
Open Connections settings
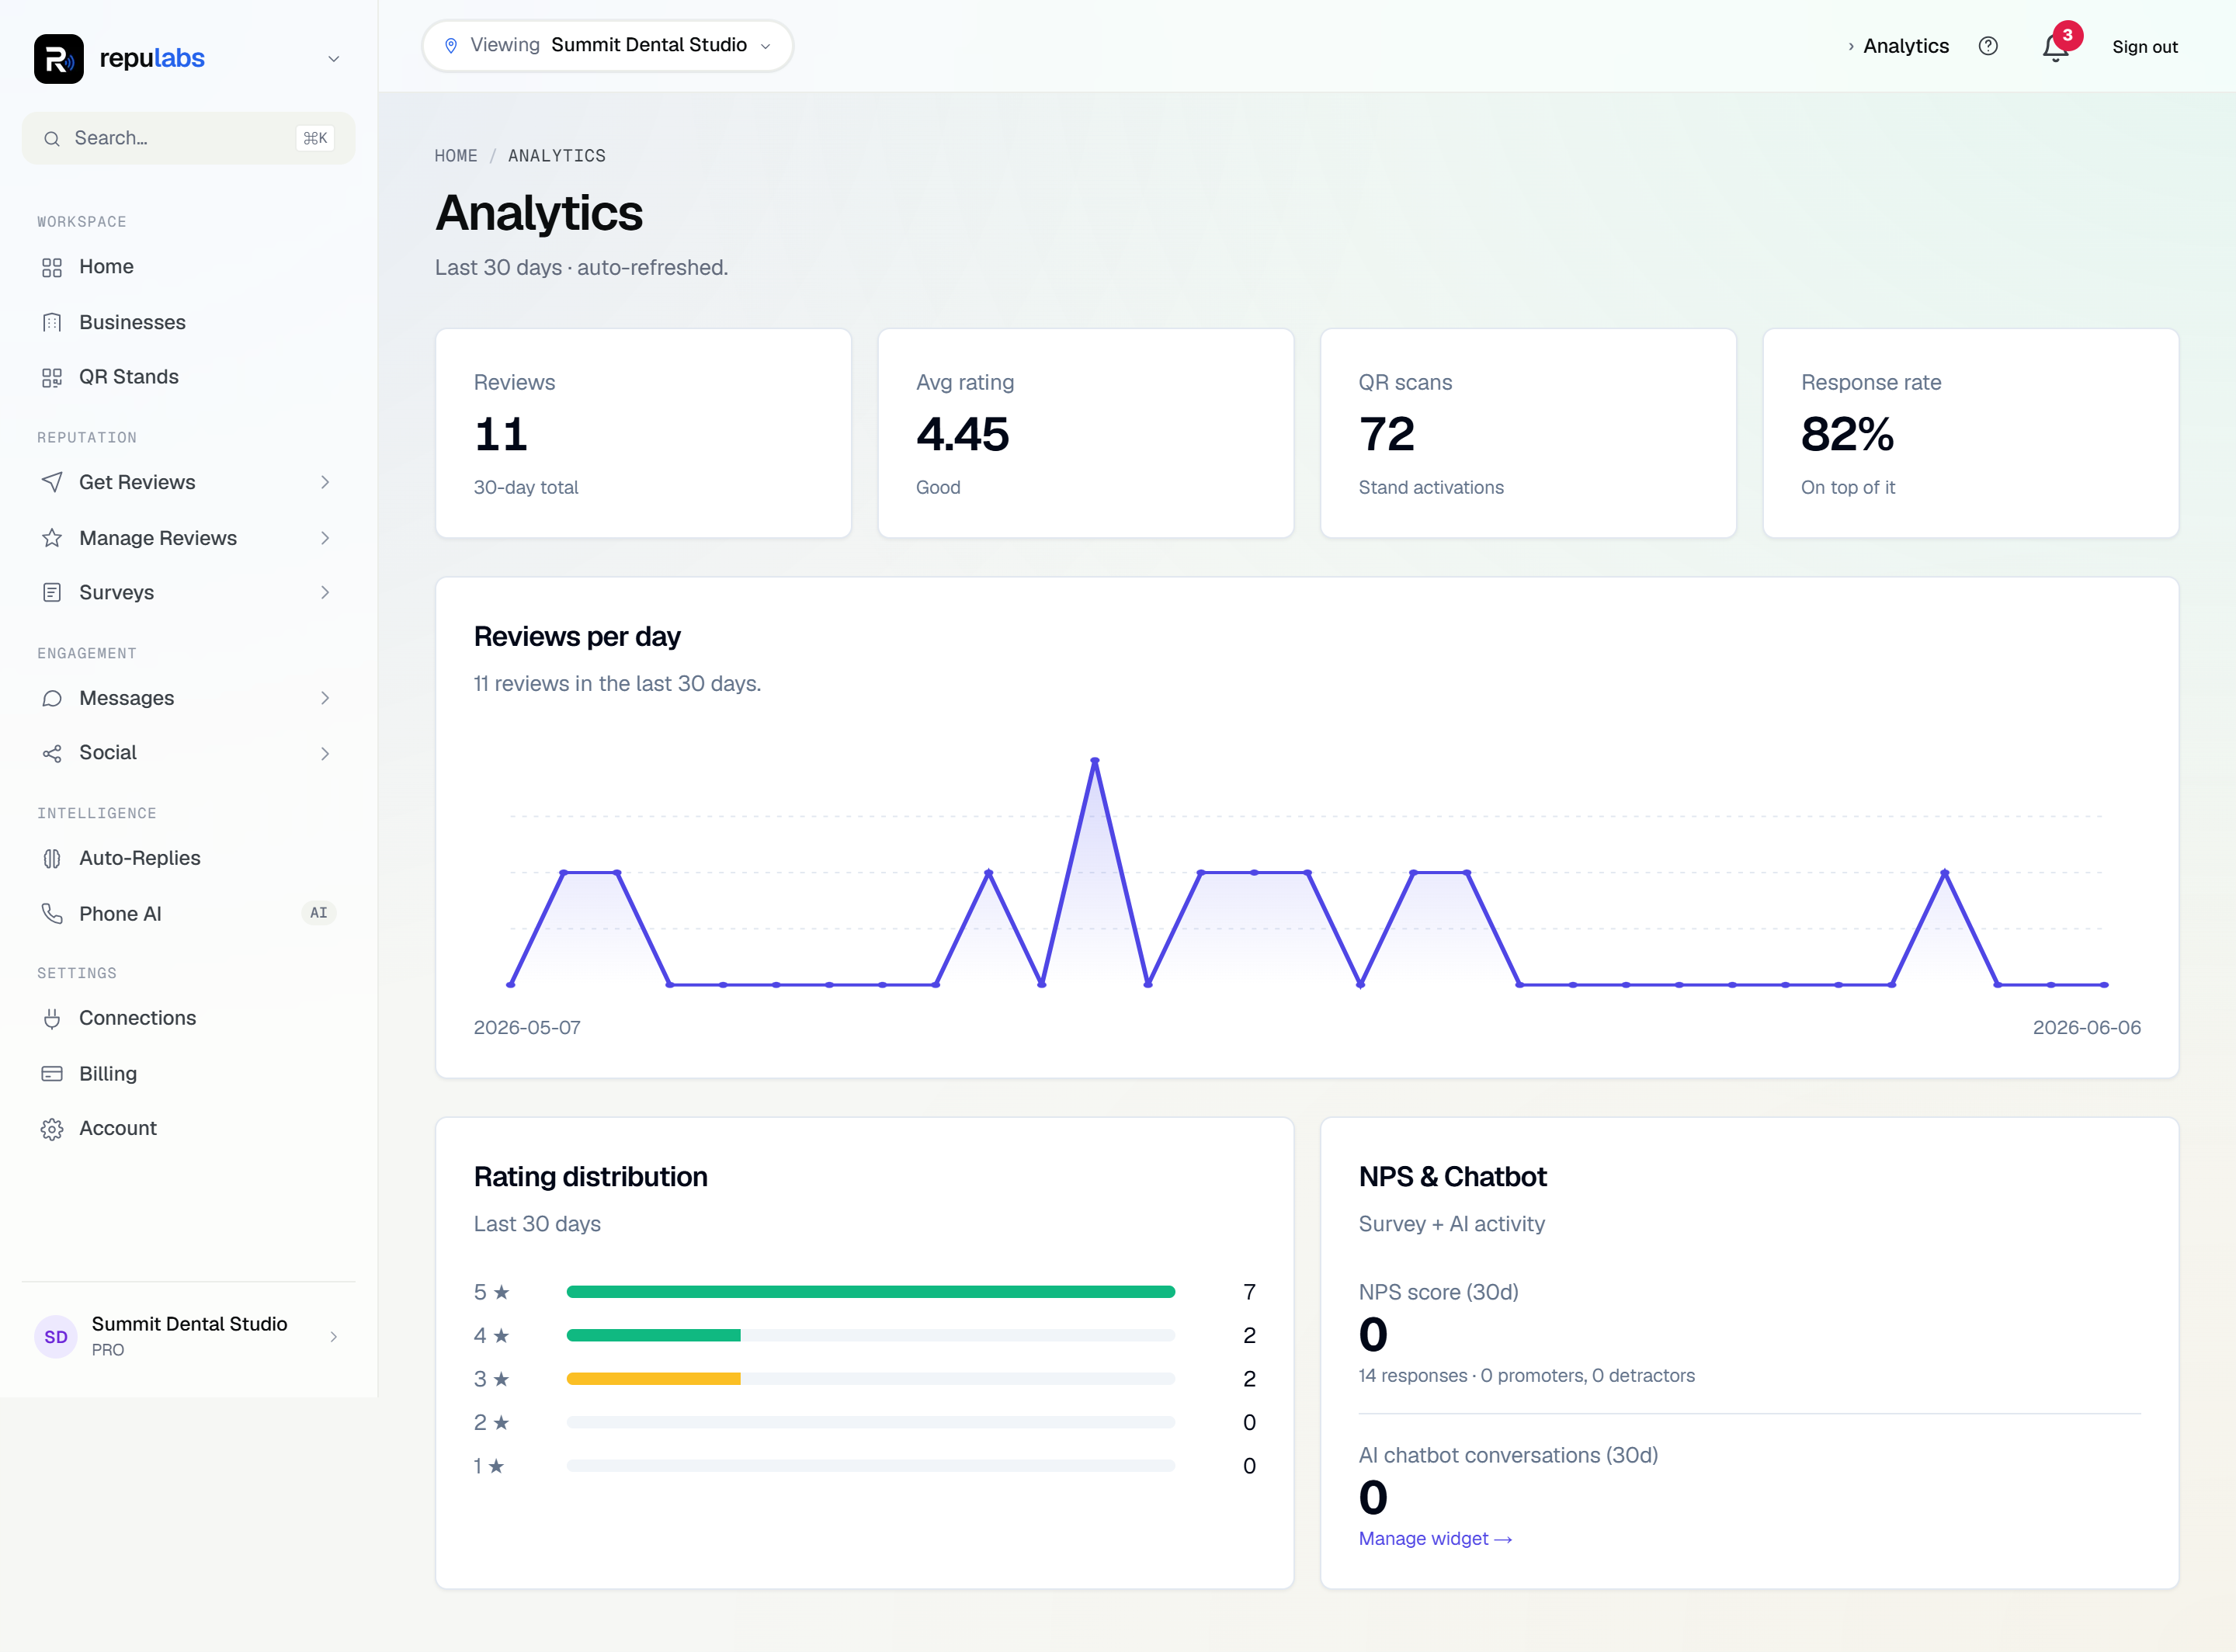click(188, 1018)
